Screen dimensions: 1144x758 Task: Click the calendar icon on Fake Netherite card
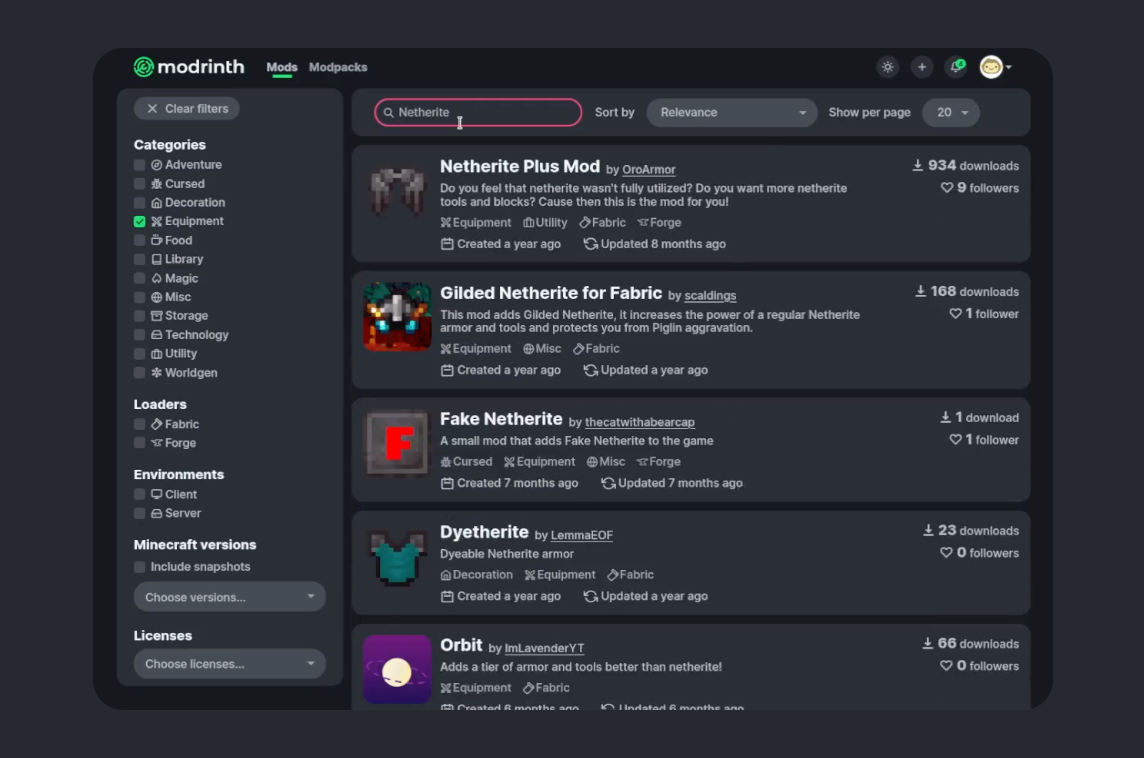pyautogui.click(x=447, y=483)
